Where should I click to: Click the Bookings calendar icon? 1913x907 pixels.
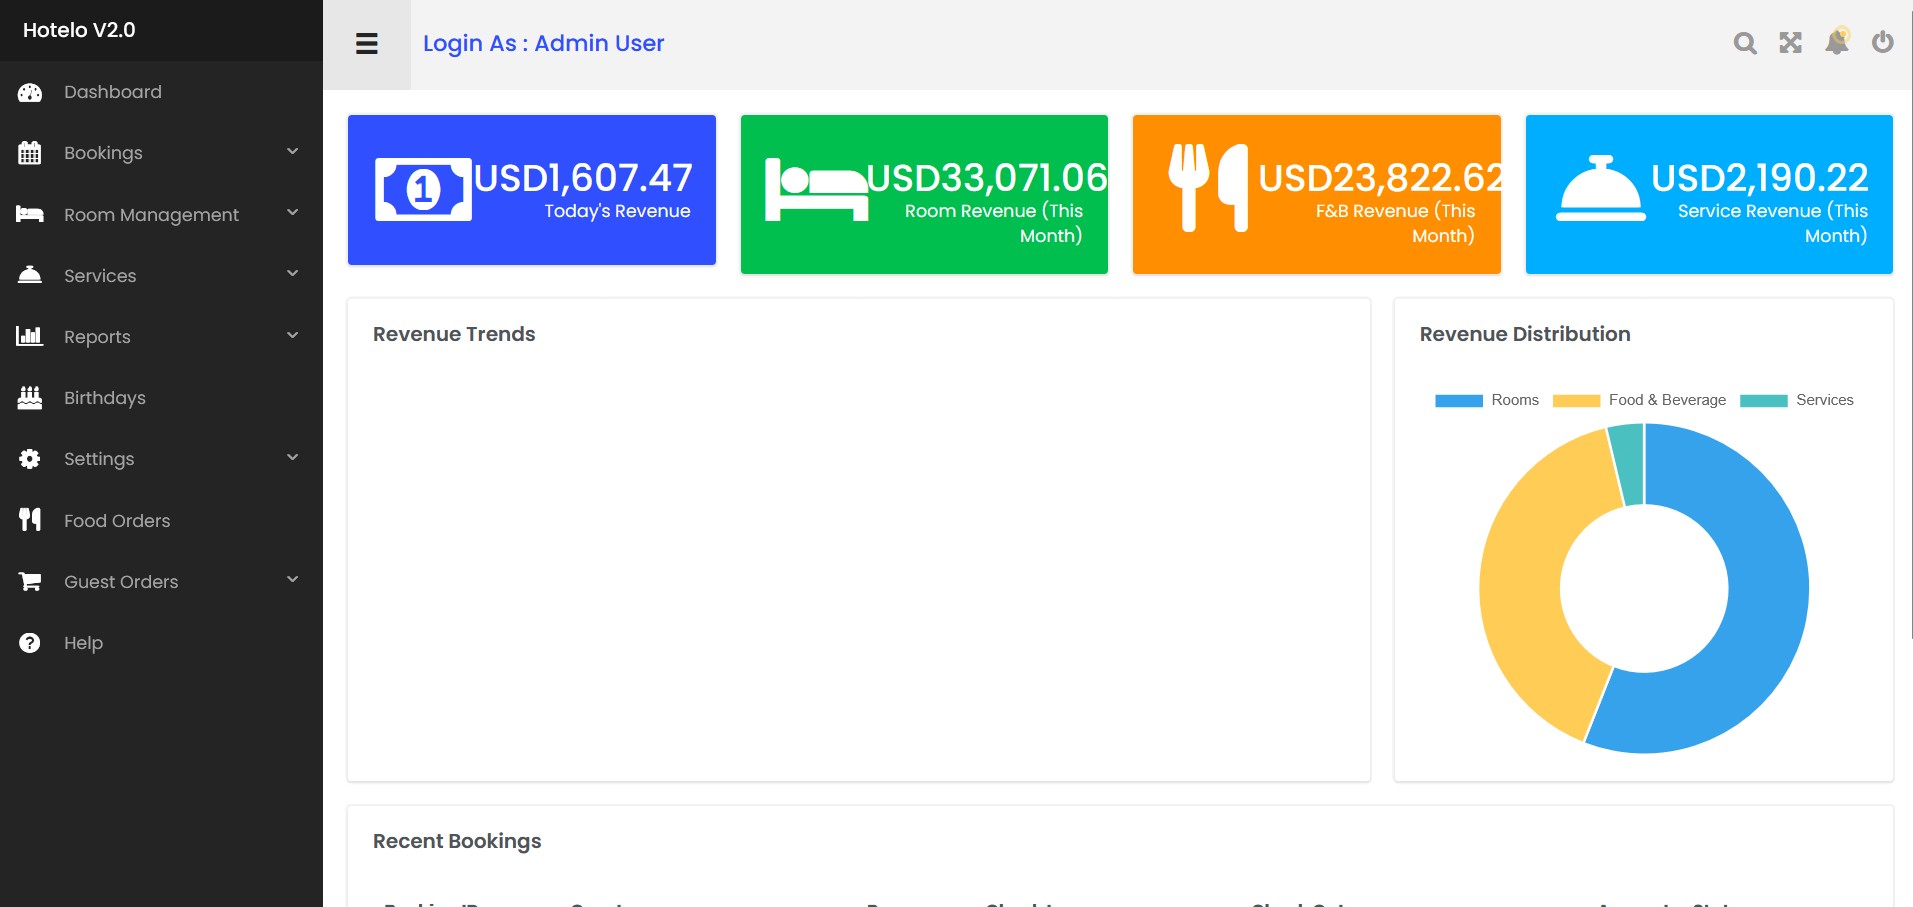tap(30, 153)
